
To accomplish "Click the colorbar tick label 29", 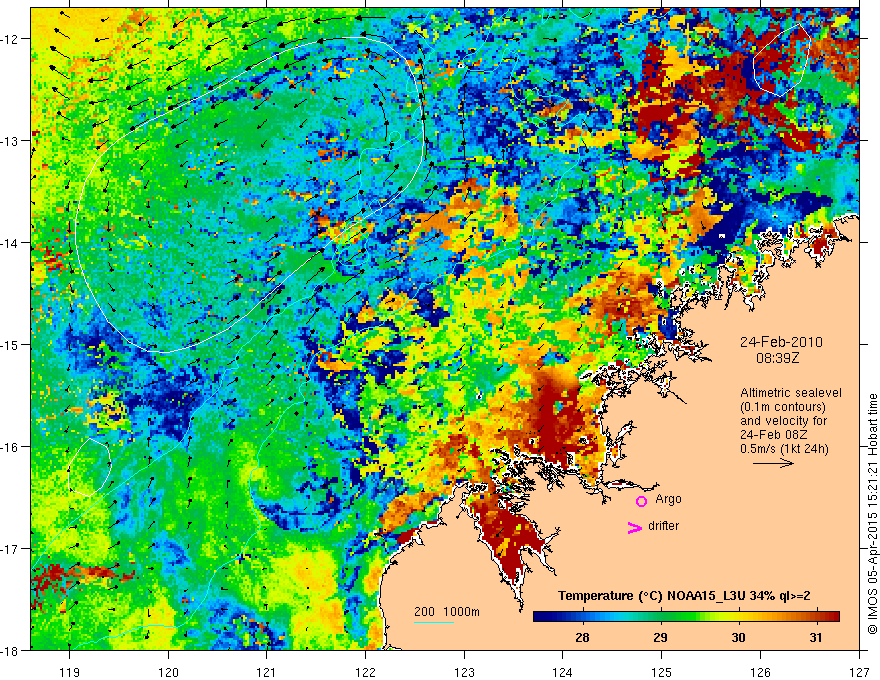I will click(x=660, y=637).
